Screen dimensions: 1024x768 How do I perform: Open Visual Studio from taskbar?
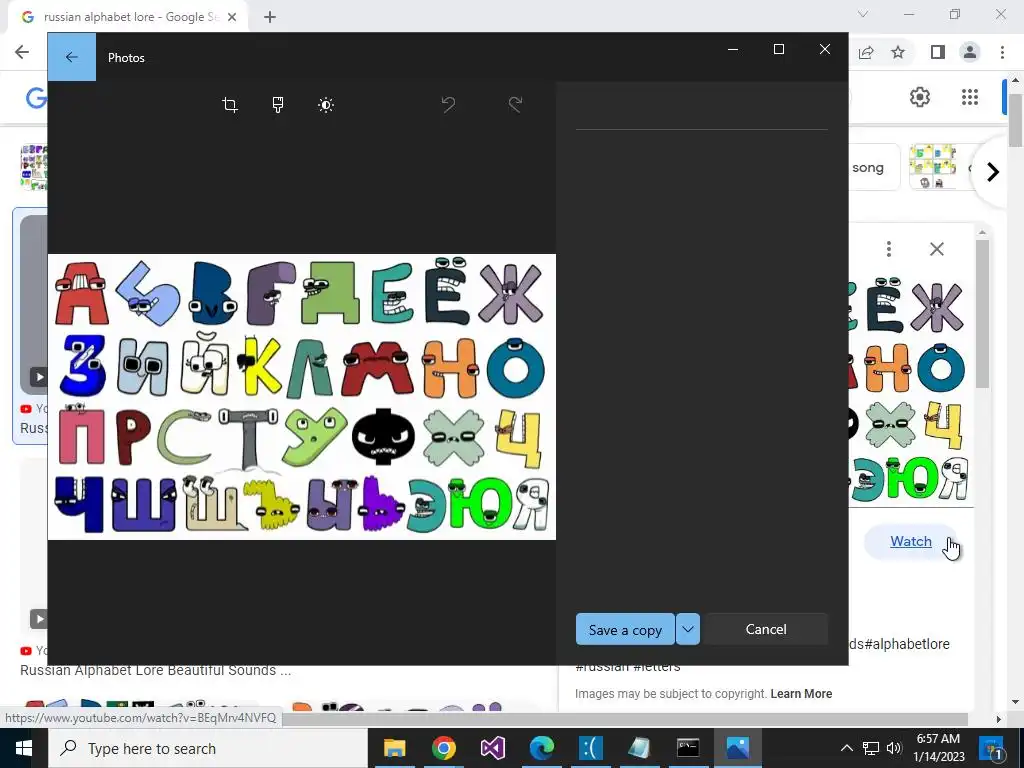(492, 748)
